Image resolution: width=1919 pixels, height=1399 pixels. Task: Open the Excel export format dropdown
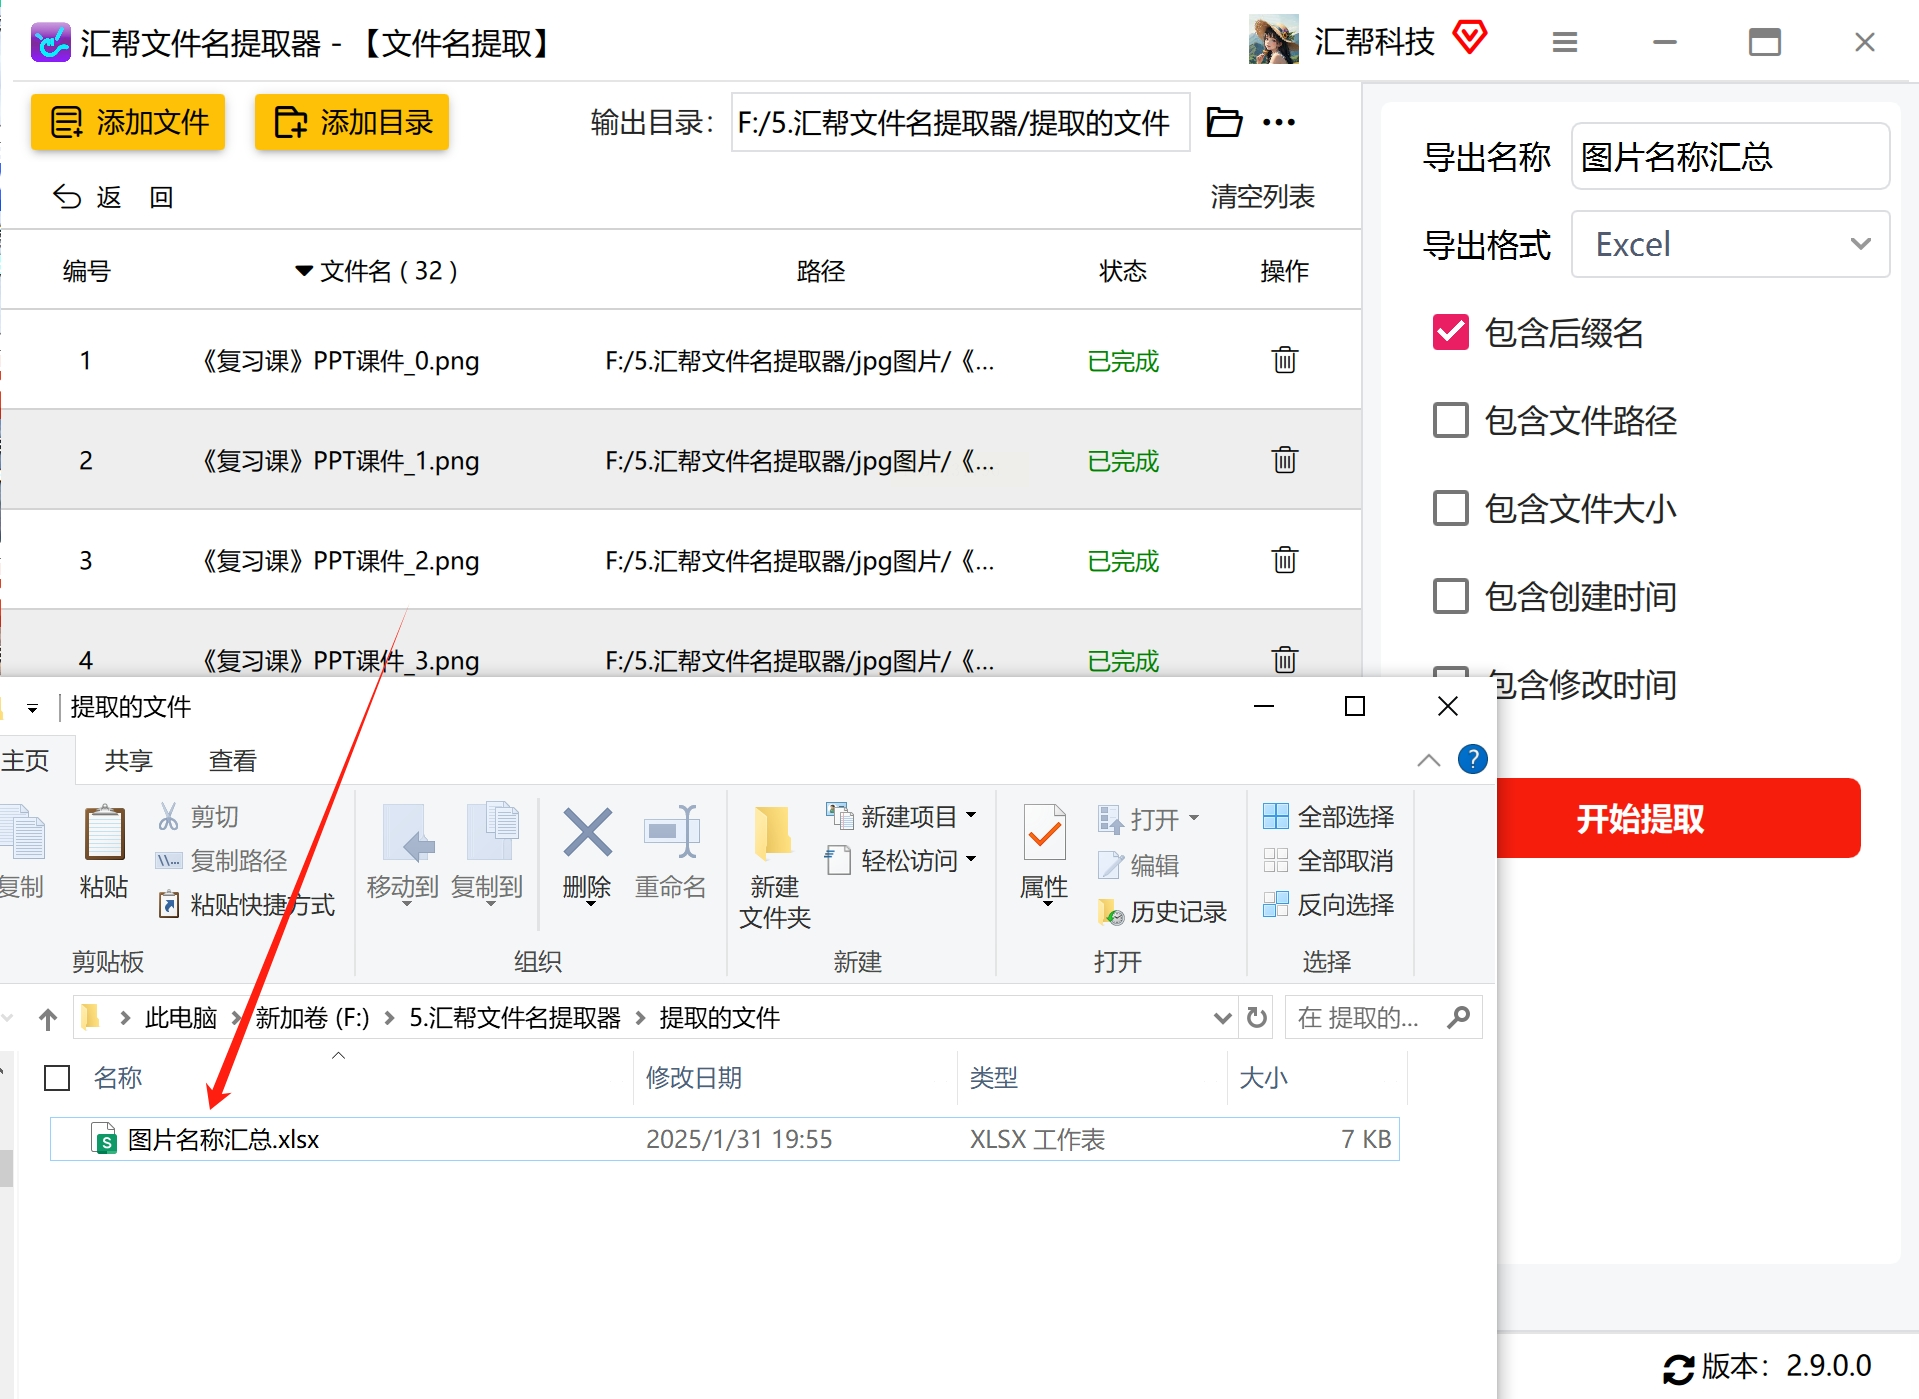tap(1730, 244)
